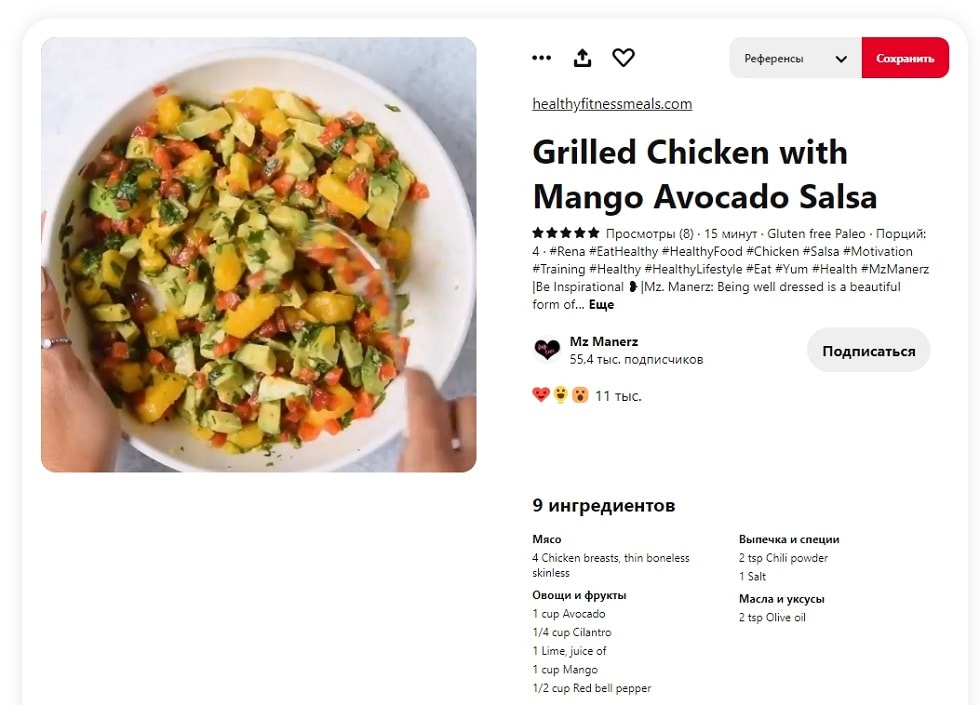Click the board selector chevron arrow
Viewport: 980px width, 705px height.
point(841,59)
